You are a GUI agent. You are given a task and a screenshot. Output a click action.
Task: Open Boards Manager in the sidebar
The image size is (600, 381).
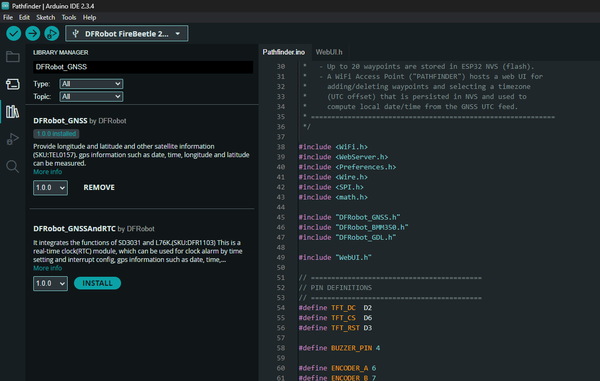pyautogui.click(x=13, y=84)
